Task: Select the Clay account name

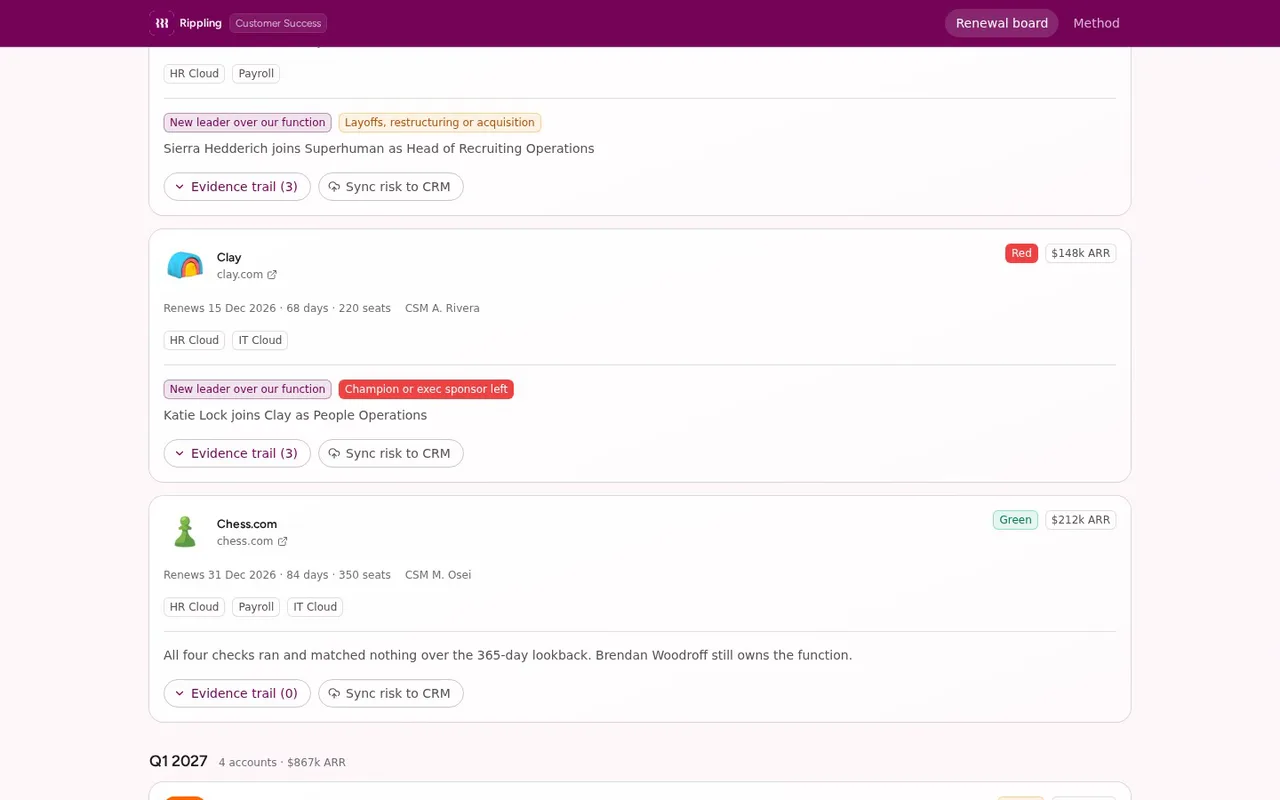Action: click(229, 257)
